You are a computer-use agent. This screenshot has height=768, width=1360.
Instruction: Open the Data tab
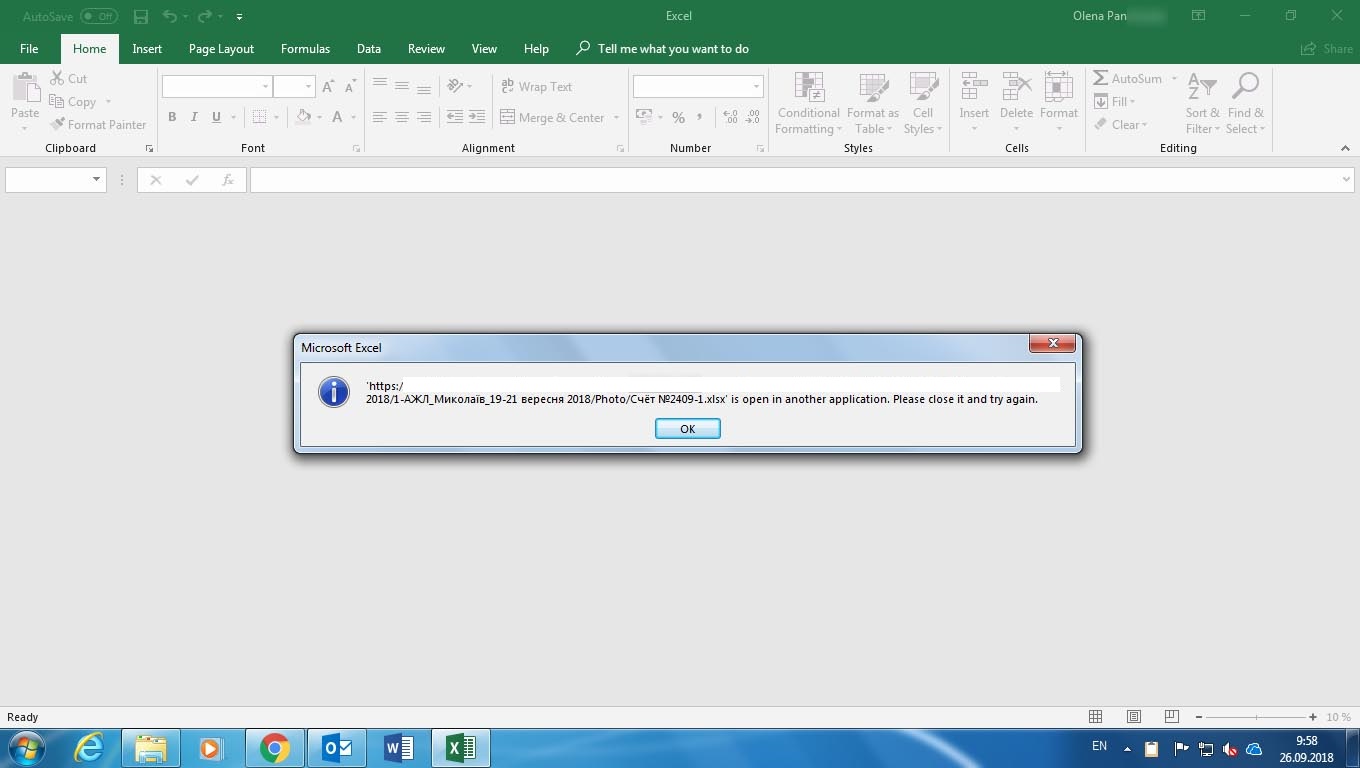[x=369, y=48]
